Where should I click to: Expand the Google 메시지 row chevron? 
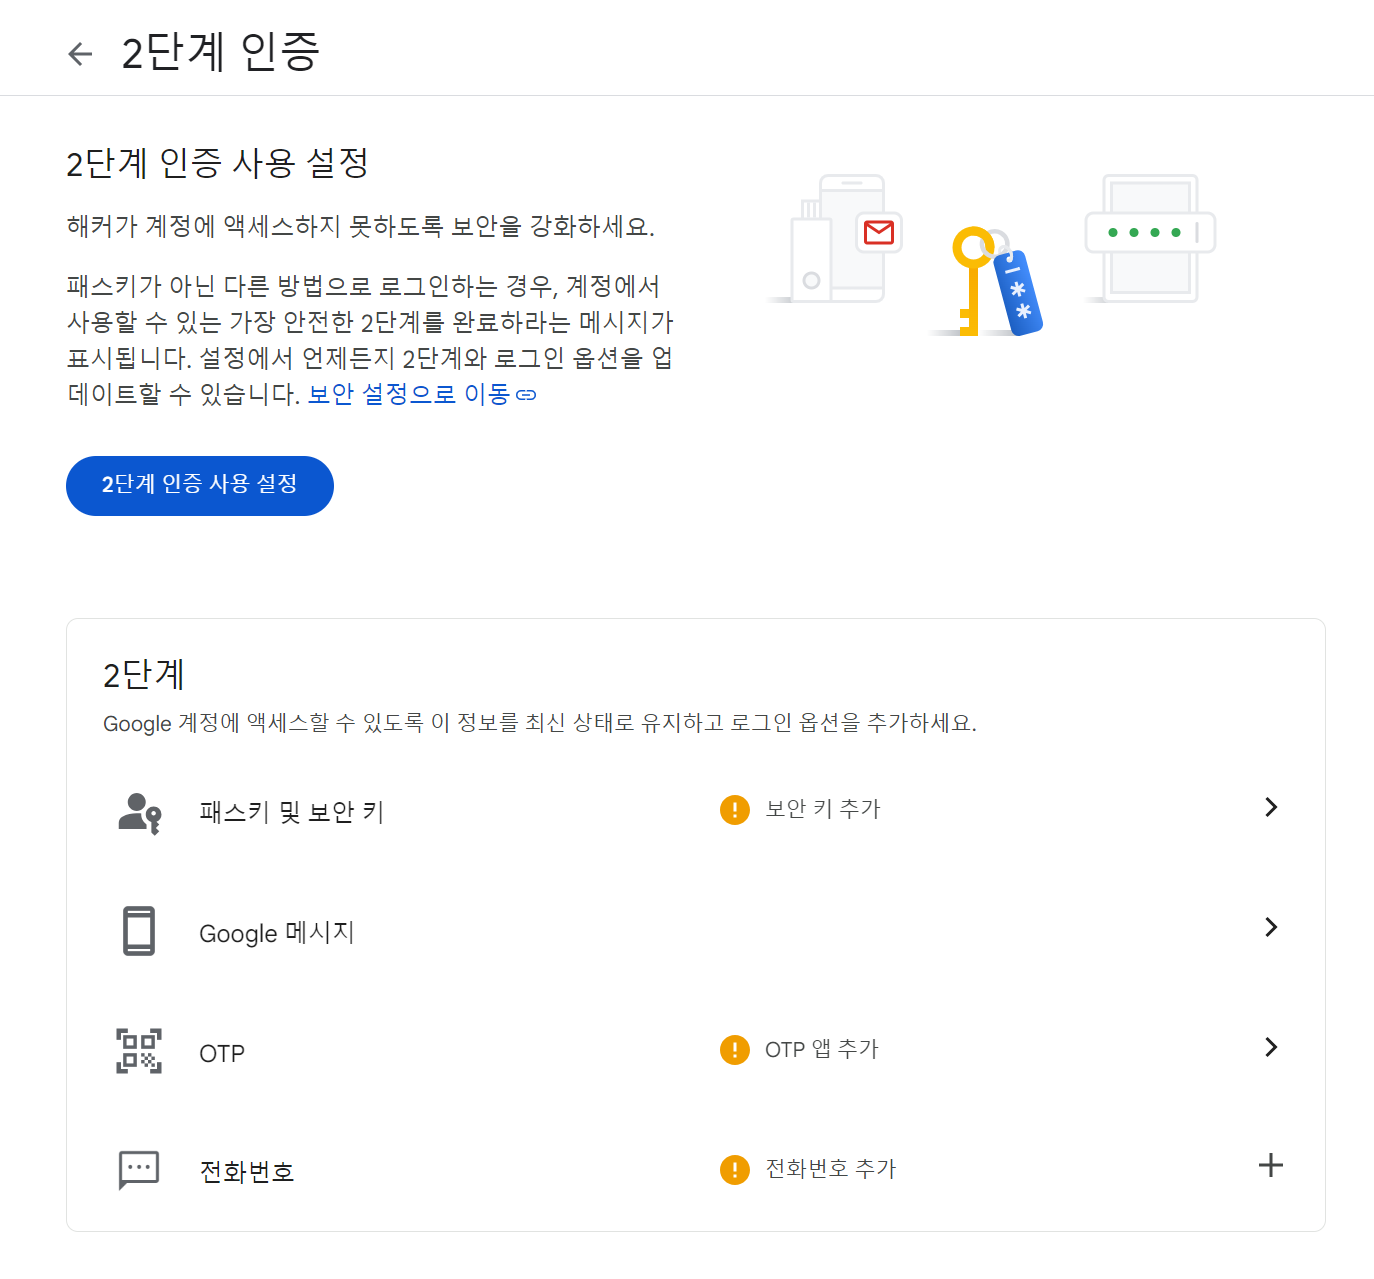point(1270,927)
